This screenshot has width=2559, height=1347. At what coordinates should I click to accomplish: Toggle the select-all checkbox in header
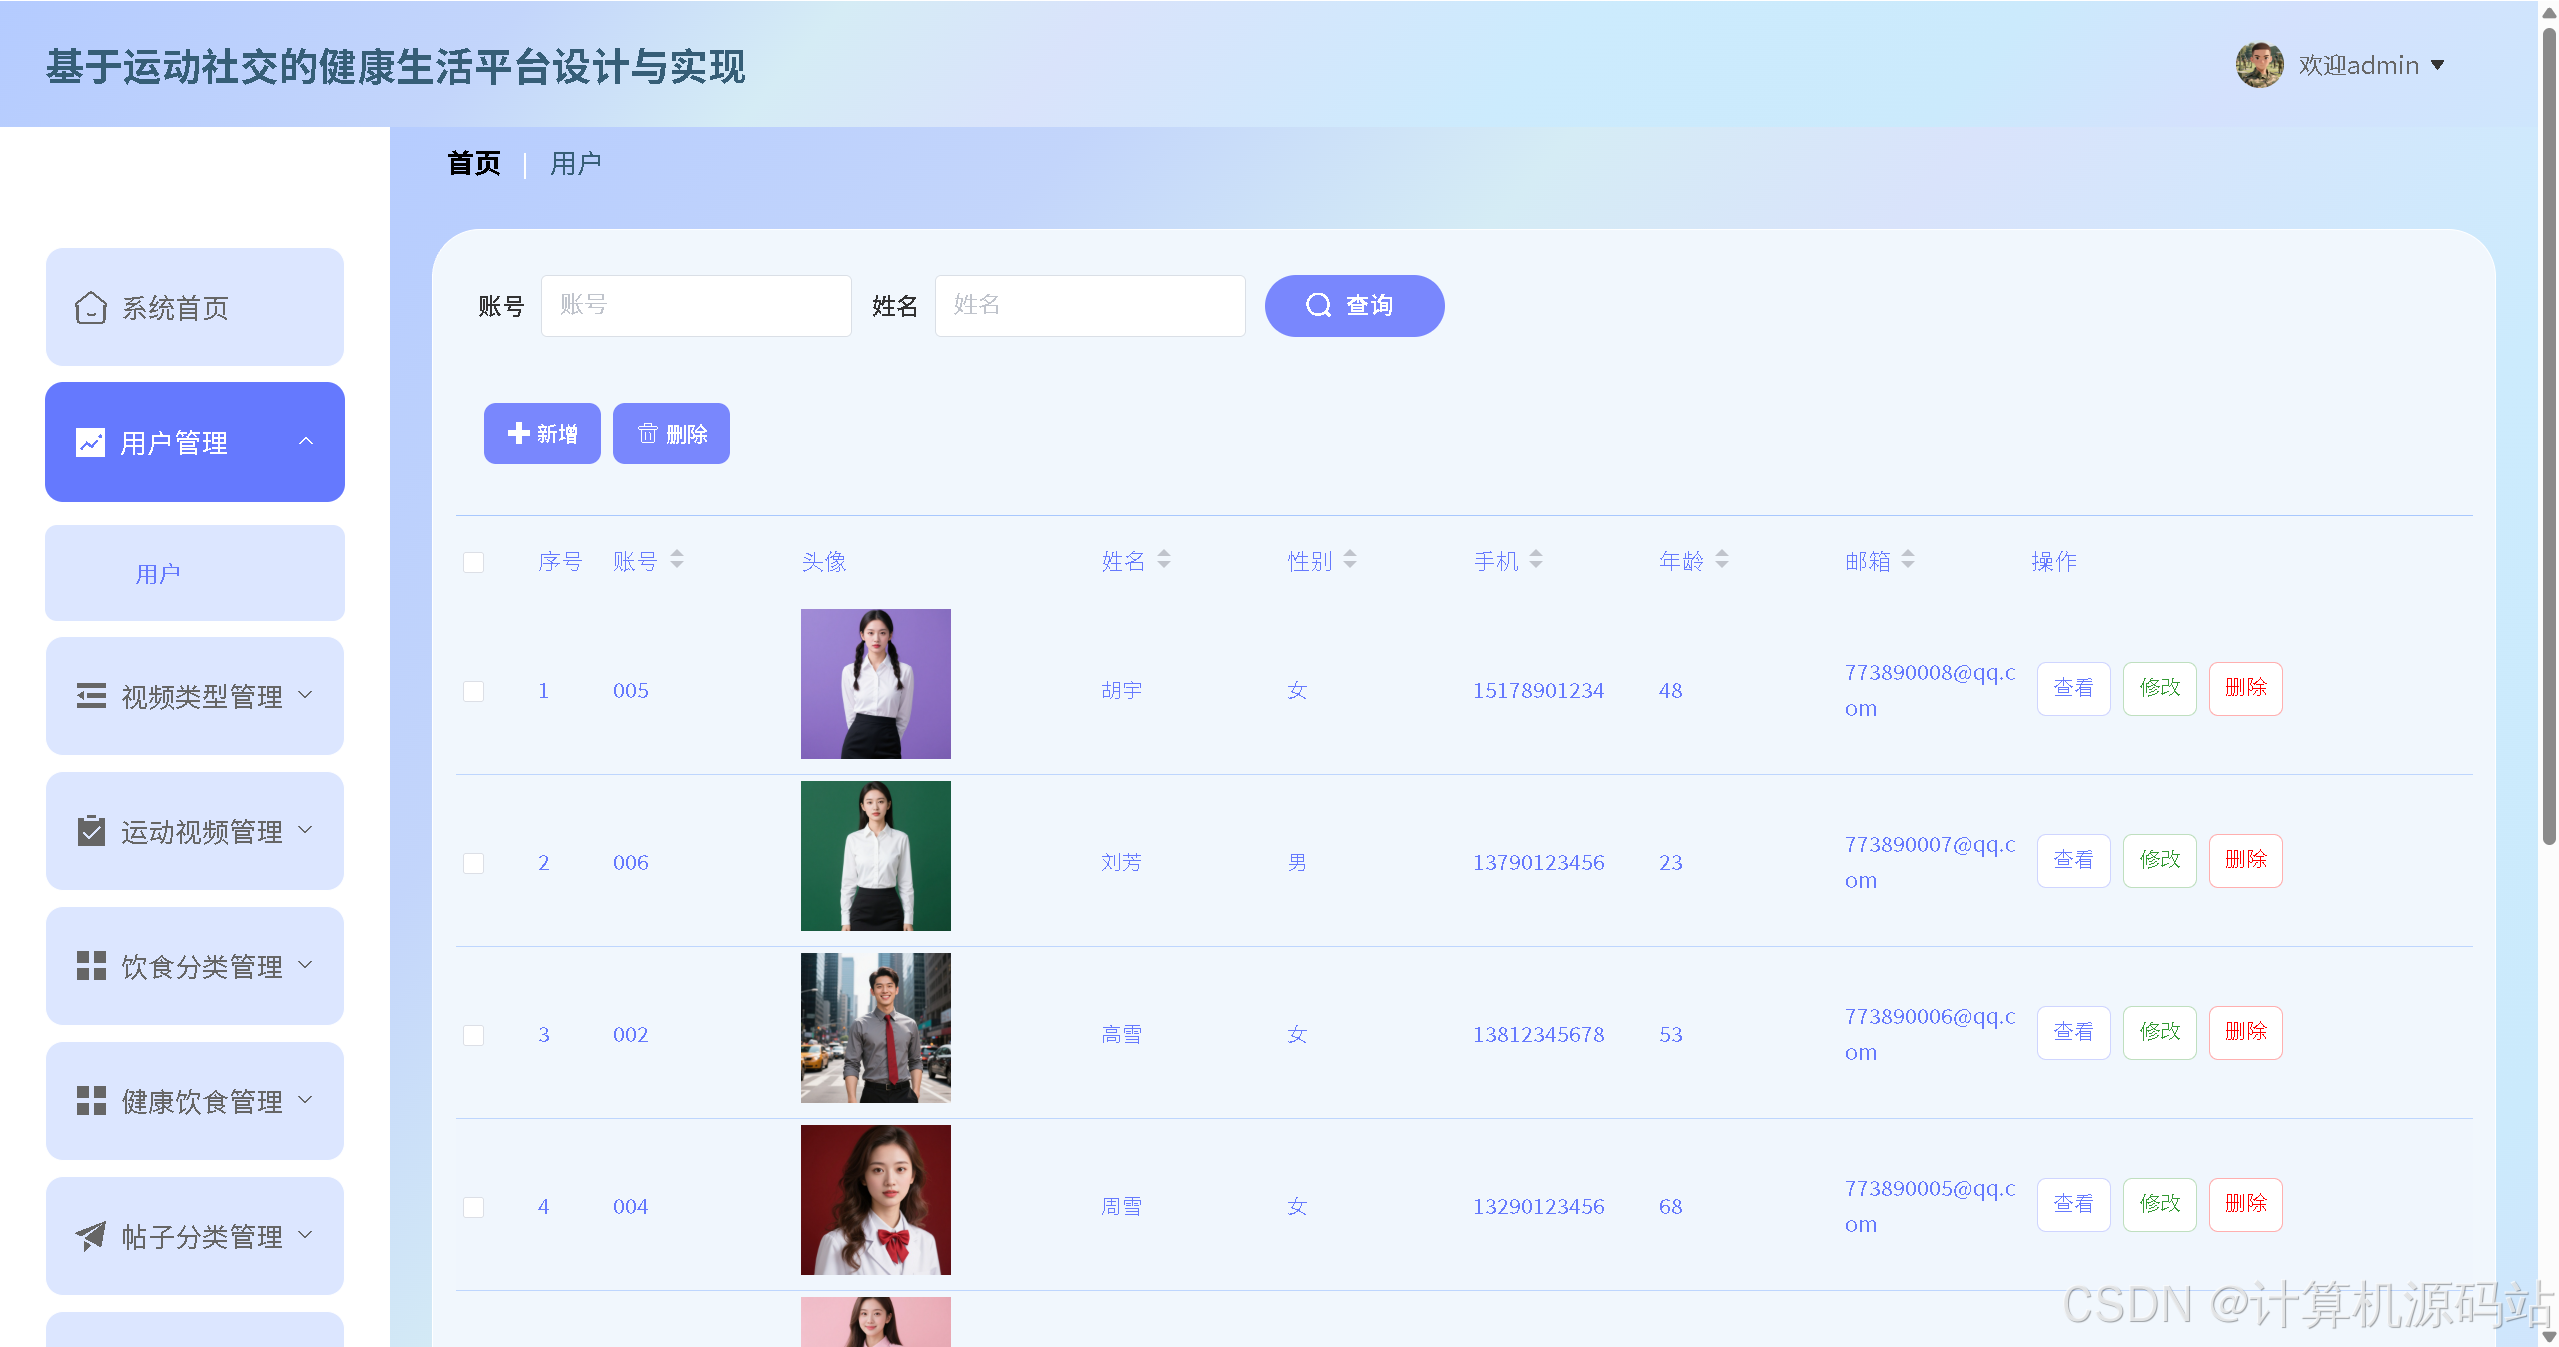(x=474, y=562)
